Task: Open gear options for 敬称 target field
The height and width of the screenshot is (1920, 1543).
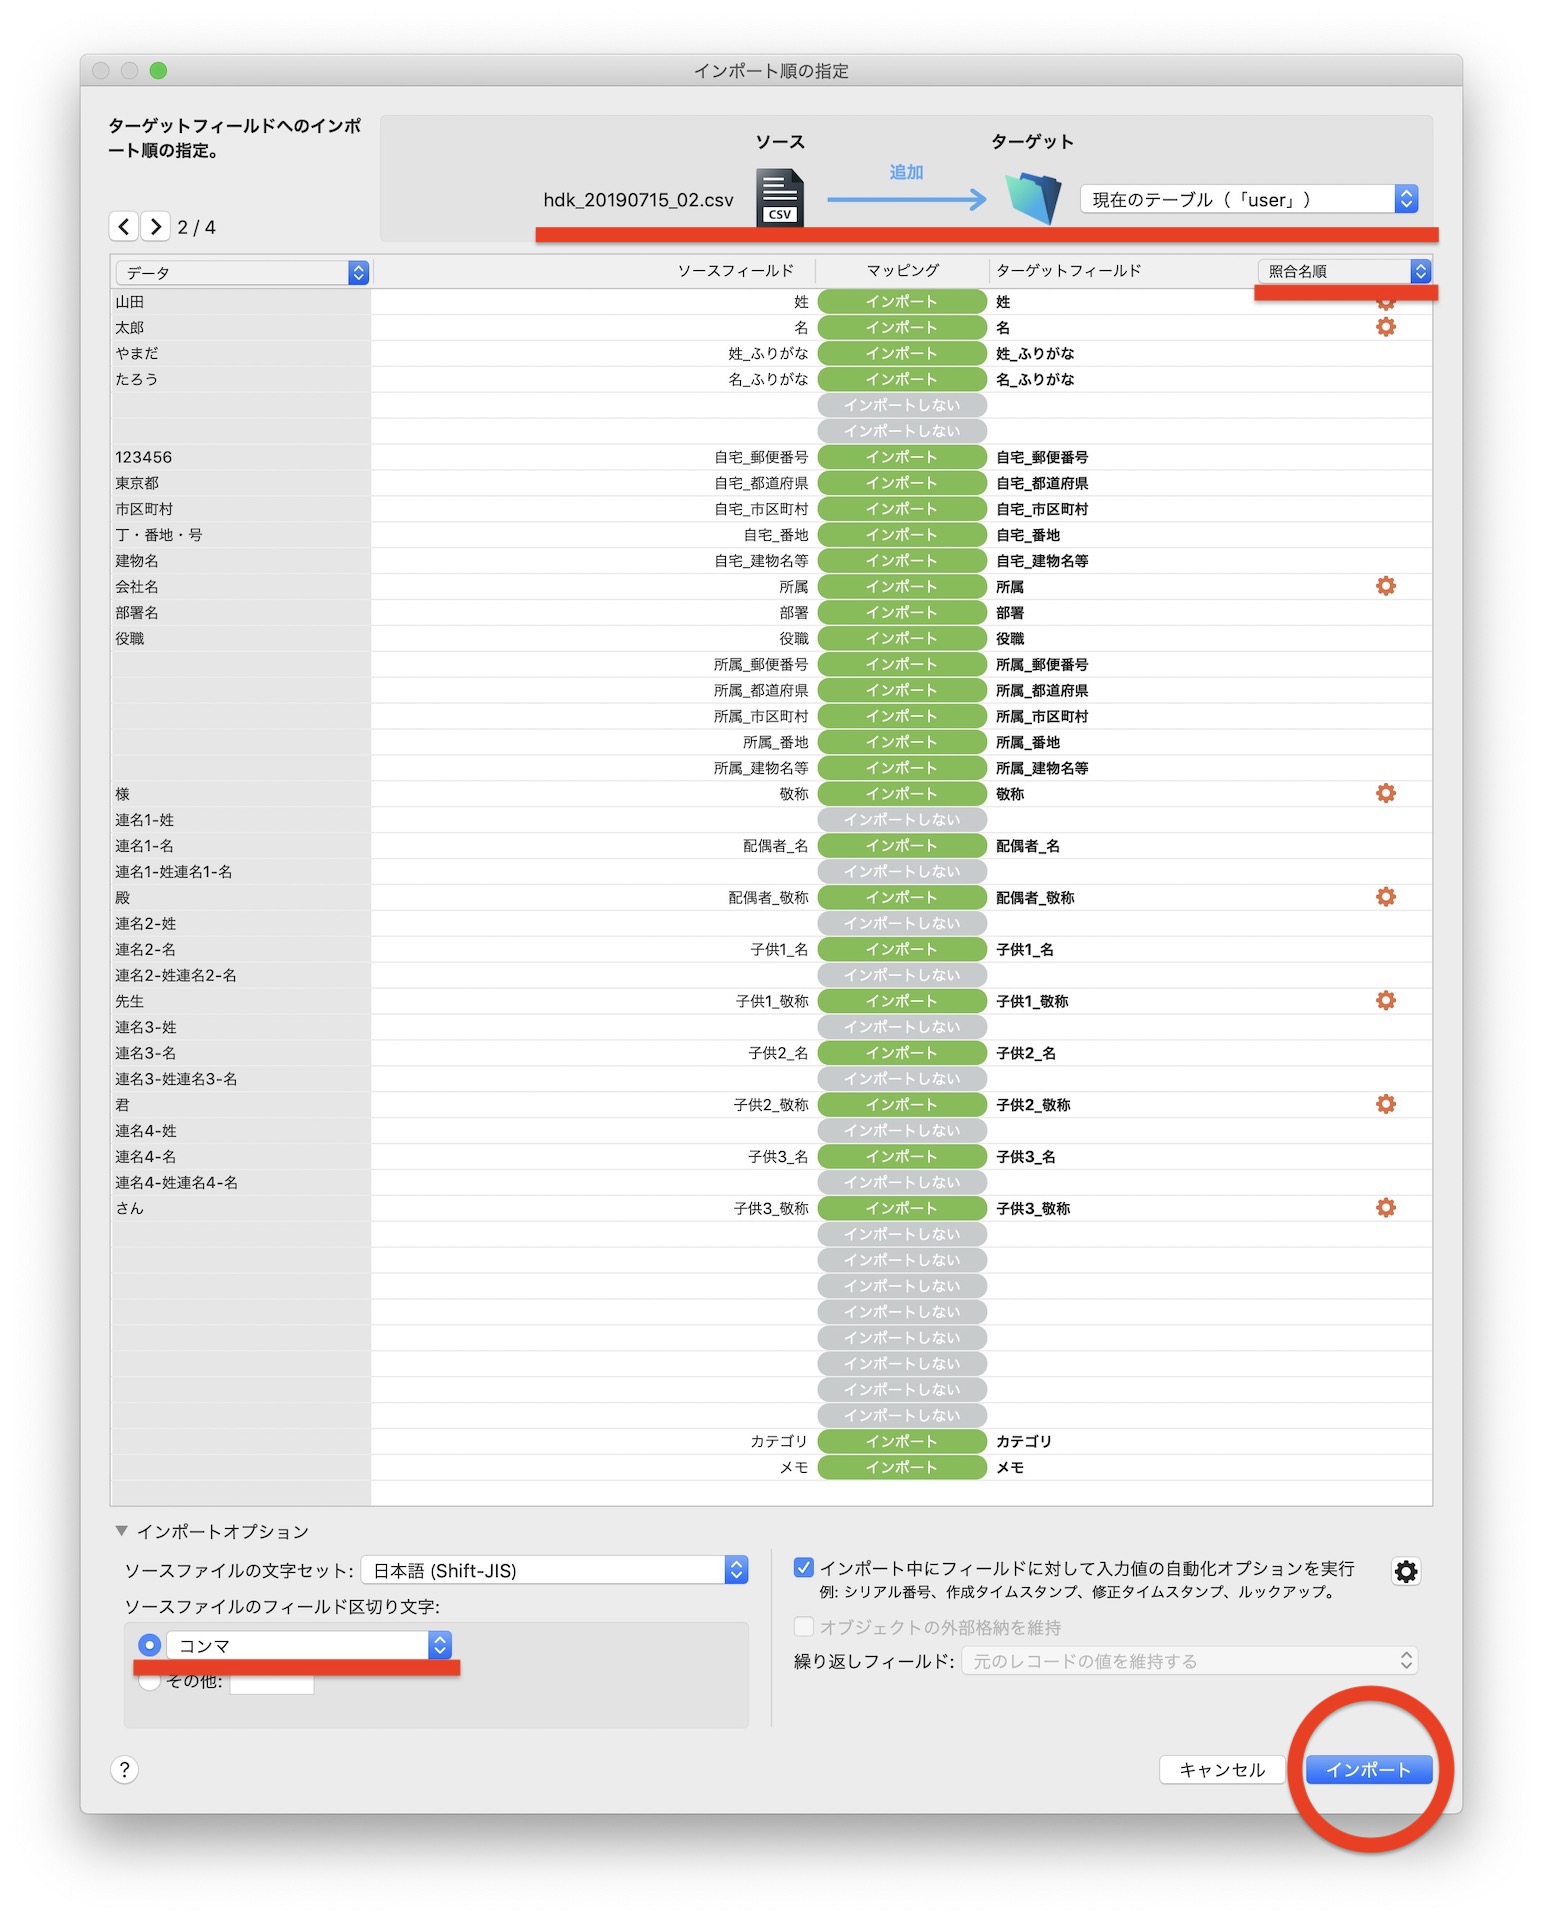Action: point(1385,793)
